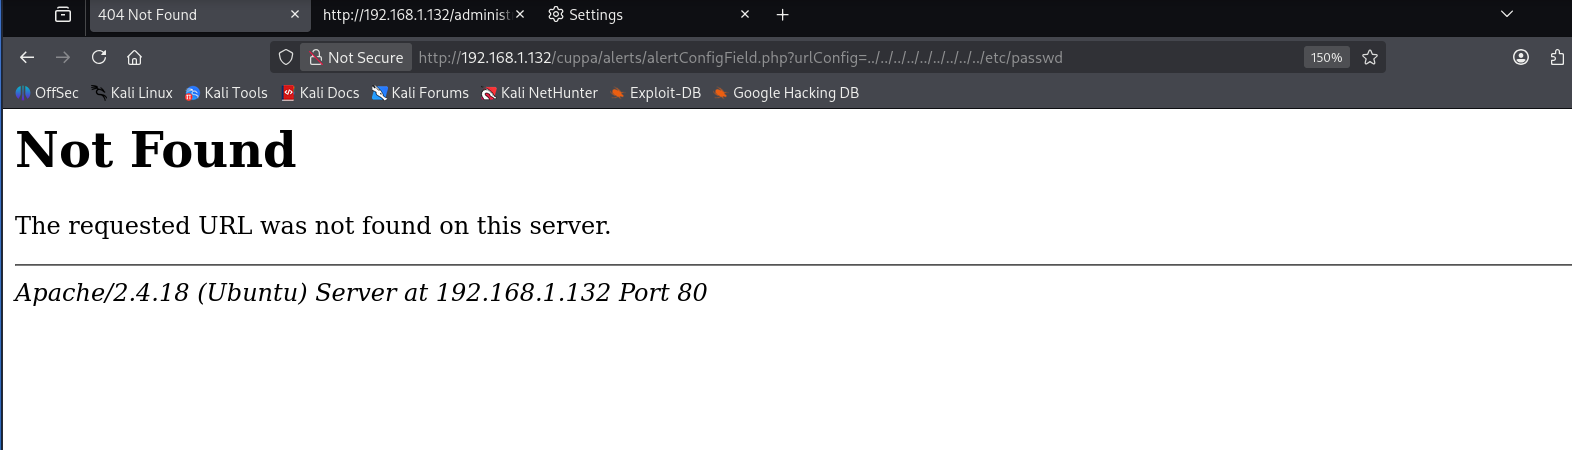
Task: Open the Google Hacking DB bookmark
Action: (786, 93)
